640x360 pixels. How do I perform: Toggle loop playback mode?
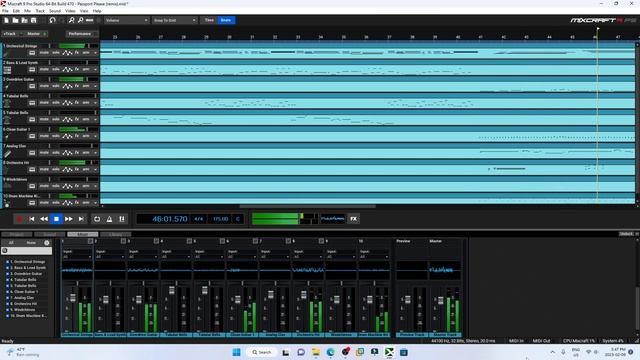(x=97, y=219)
